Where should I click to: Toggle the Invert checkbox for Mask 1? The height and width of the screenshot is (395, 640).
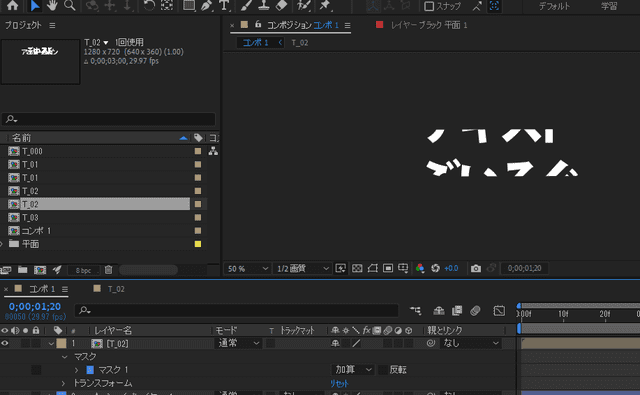click(x=383, y=370)
